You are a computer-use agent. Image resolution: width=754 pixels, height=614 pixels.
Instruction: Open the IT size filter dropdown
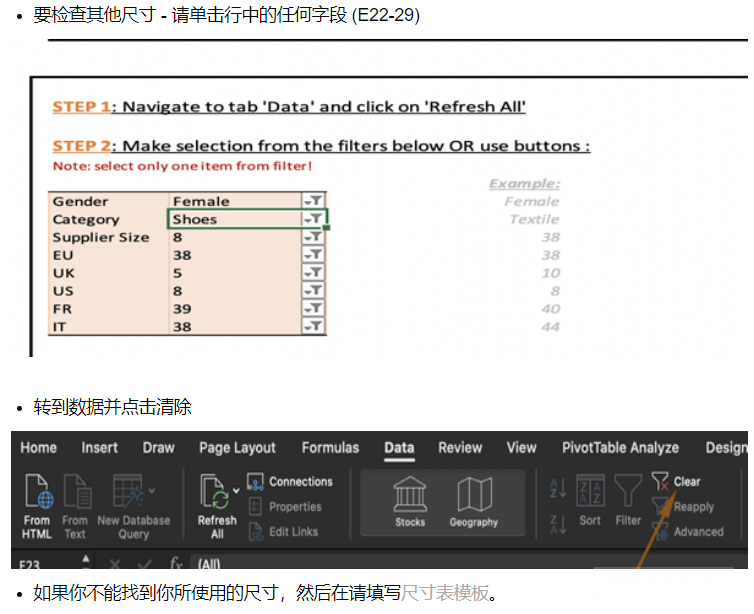click(314, 326)
